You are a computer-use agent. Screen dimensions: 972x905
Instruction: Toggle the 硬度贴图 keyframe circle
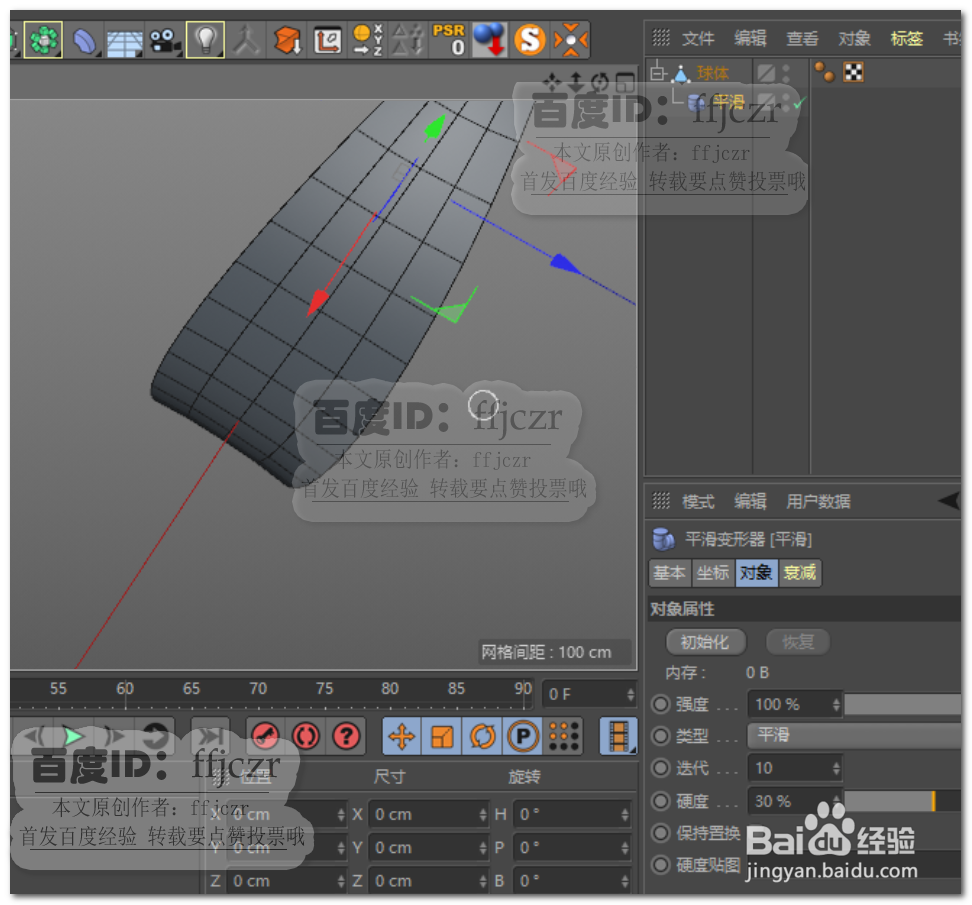tap(661, 864)
